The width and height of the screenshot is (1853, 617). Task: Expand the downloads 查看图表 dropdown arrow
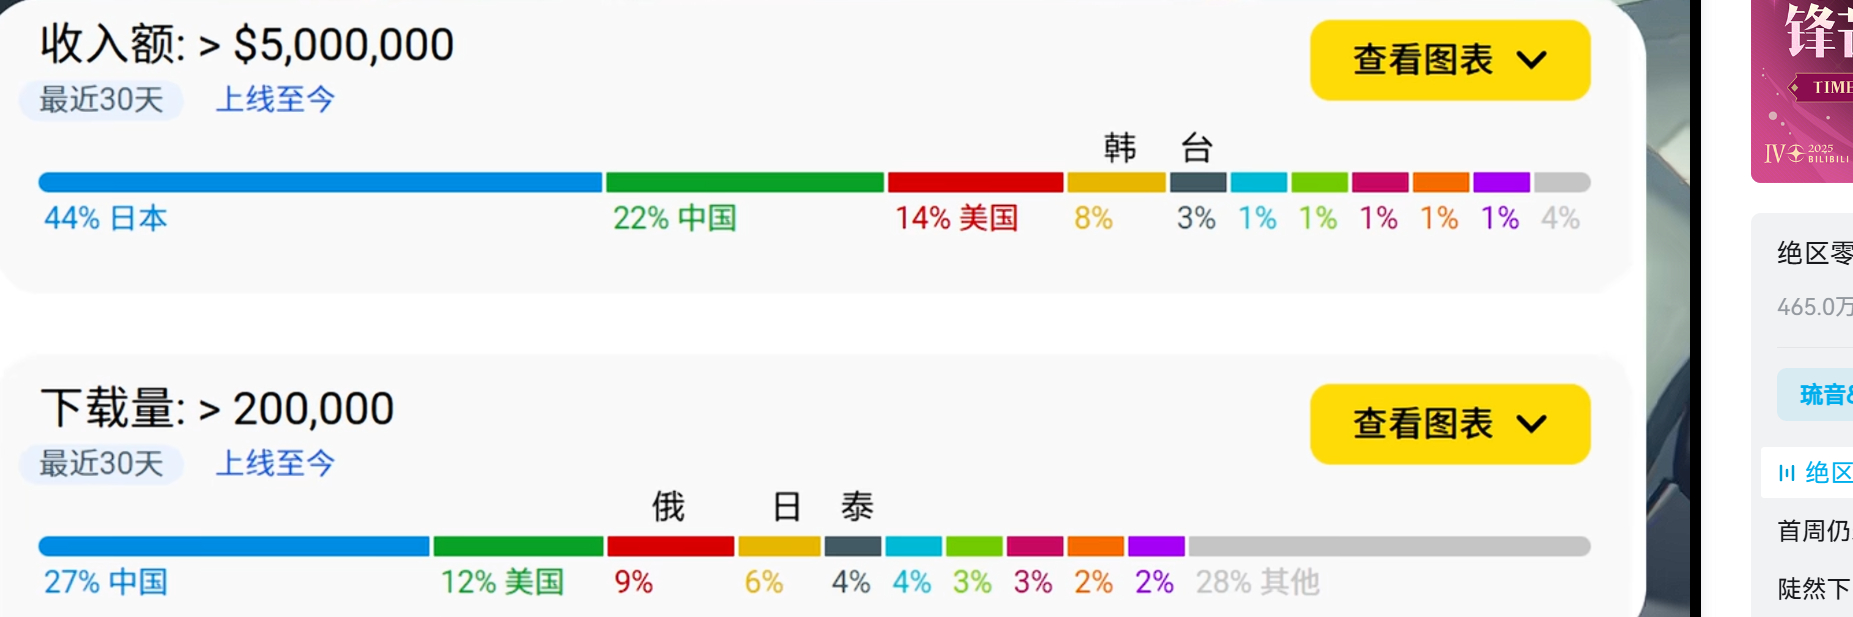coord(1531,424)
